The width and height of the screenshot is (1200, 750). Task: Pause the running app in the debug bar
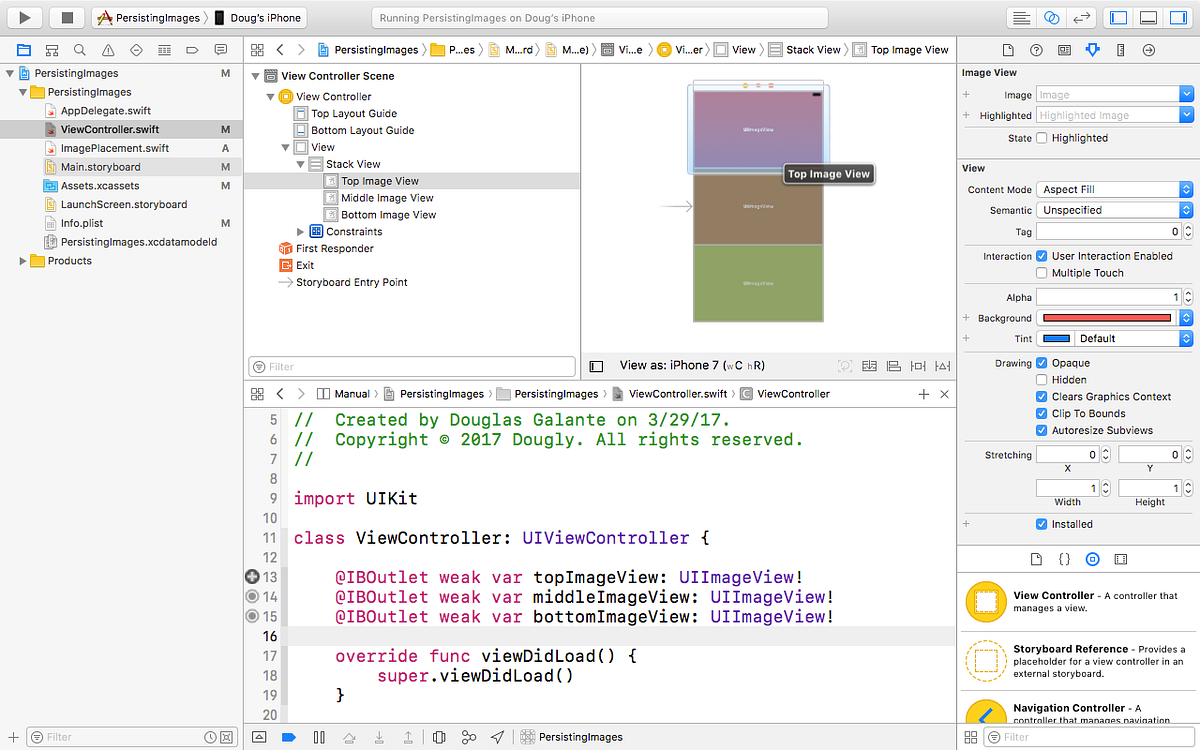pyautogui.click(x=319, y=737)
